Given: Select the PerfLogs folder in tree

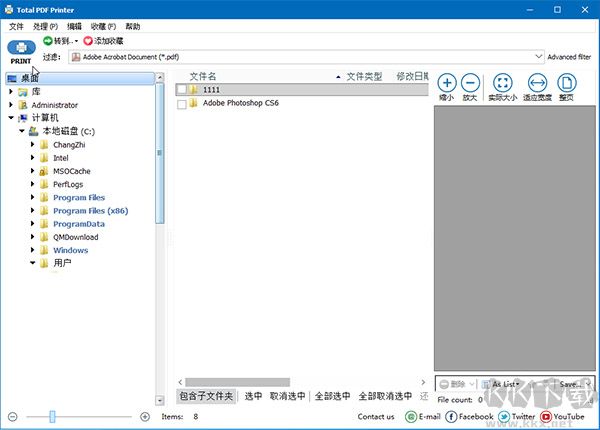Looking at the screenshot, I should tap(68, 184).
